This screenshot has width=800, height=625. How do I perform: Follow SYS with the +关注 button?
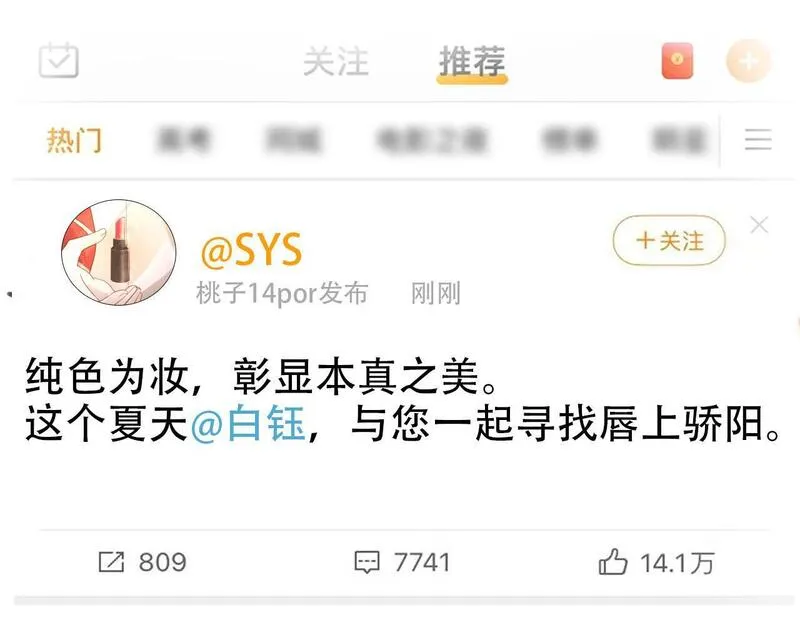[x=669, y=240]
